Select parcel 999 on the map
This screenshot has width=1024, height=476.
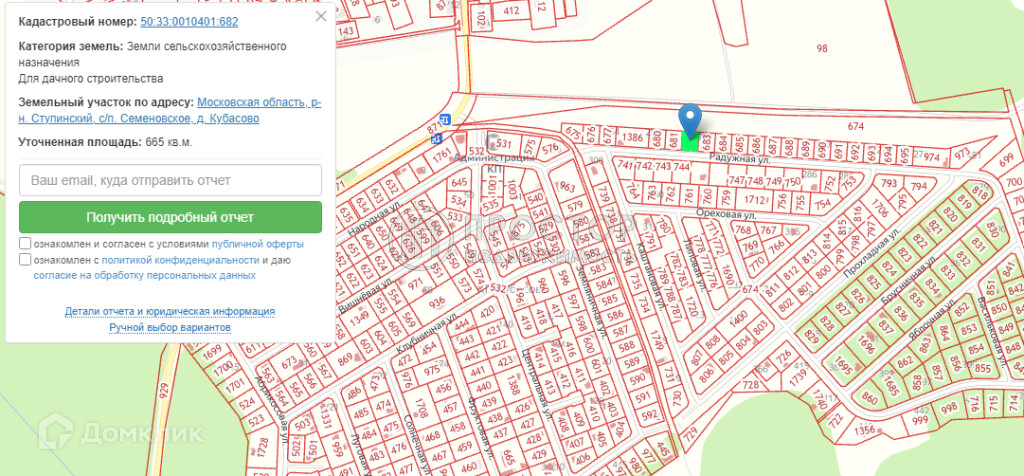coord(920,420)
